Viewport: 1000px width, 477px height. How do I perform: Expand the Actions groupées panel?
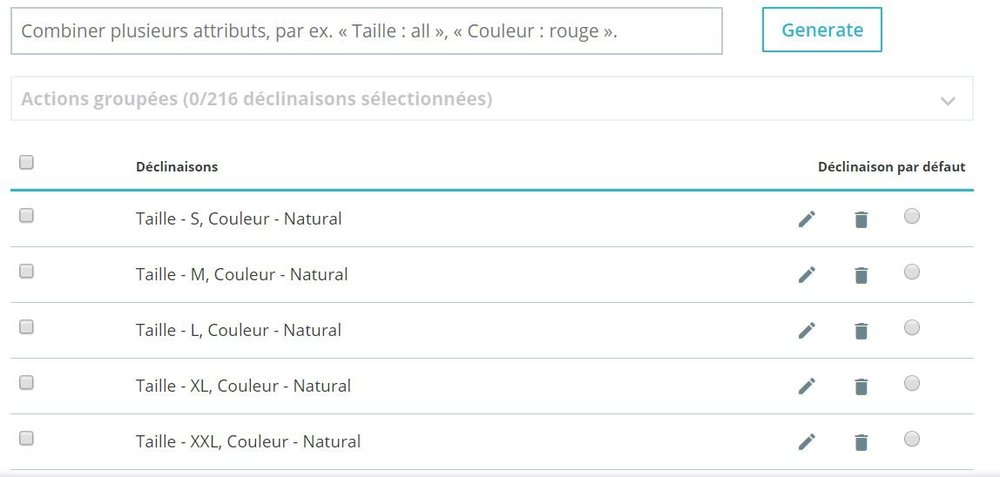490,99
